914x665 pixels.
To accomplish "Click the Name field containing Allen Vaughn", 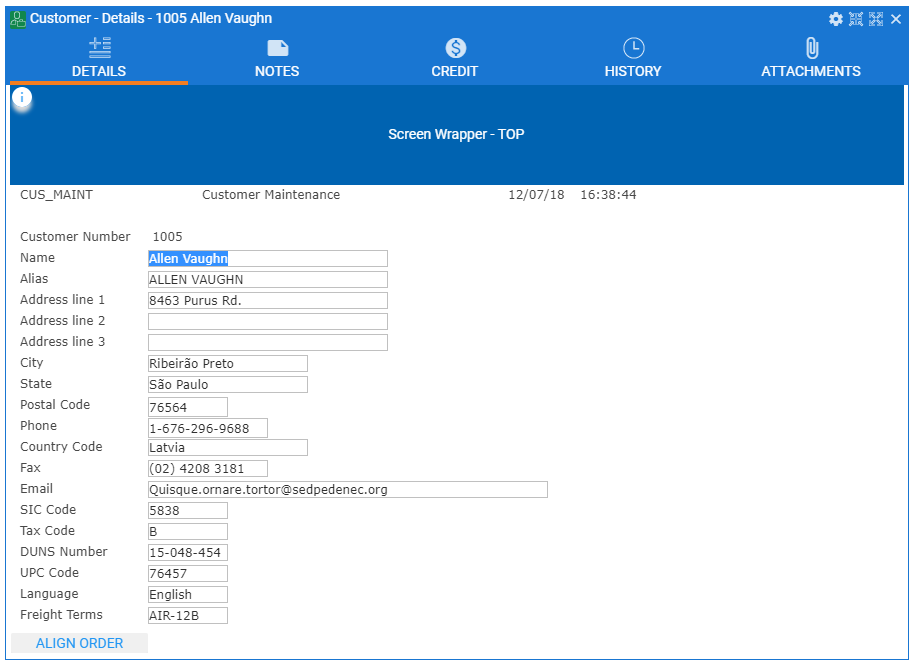I will click(267, 259).
